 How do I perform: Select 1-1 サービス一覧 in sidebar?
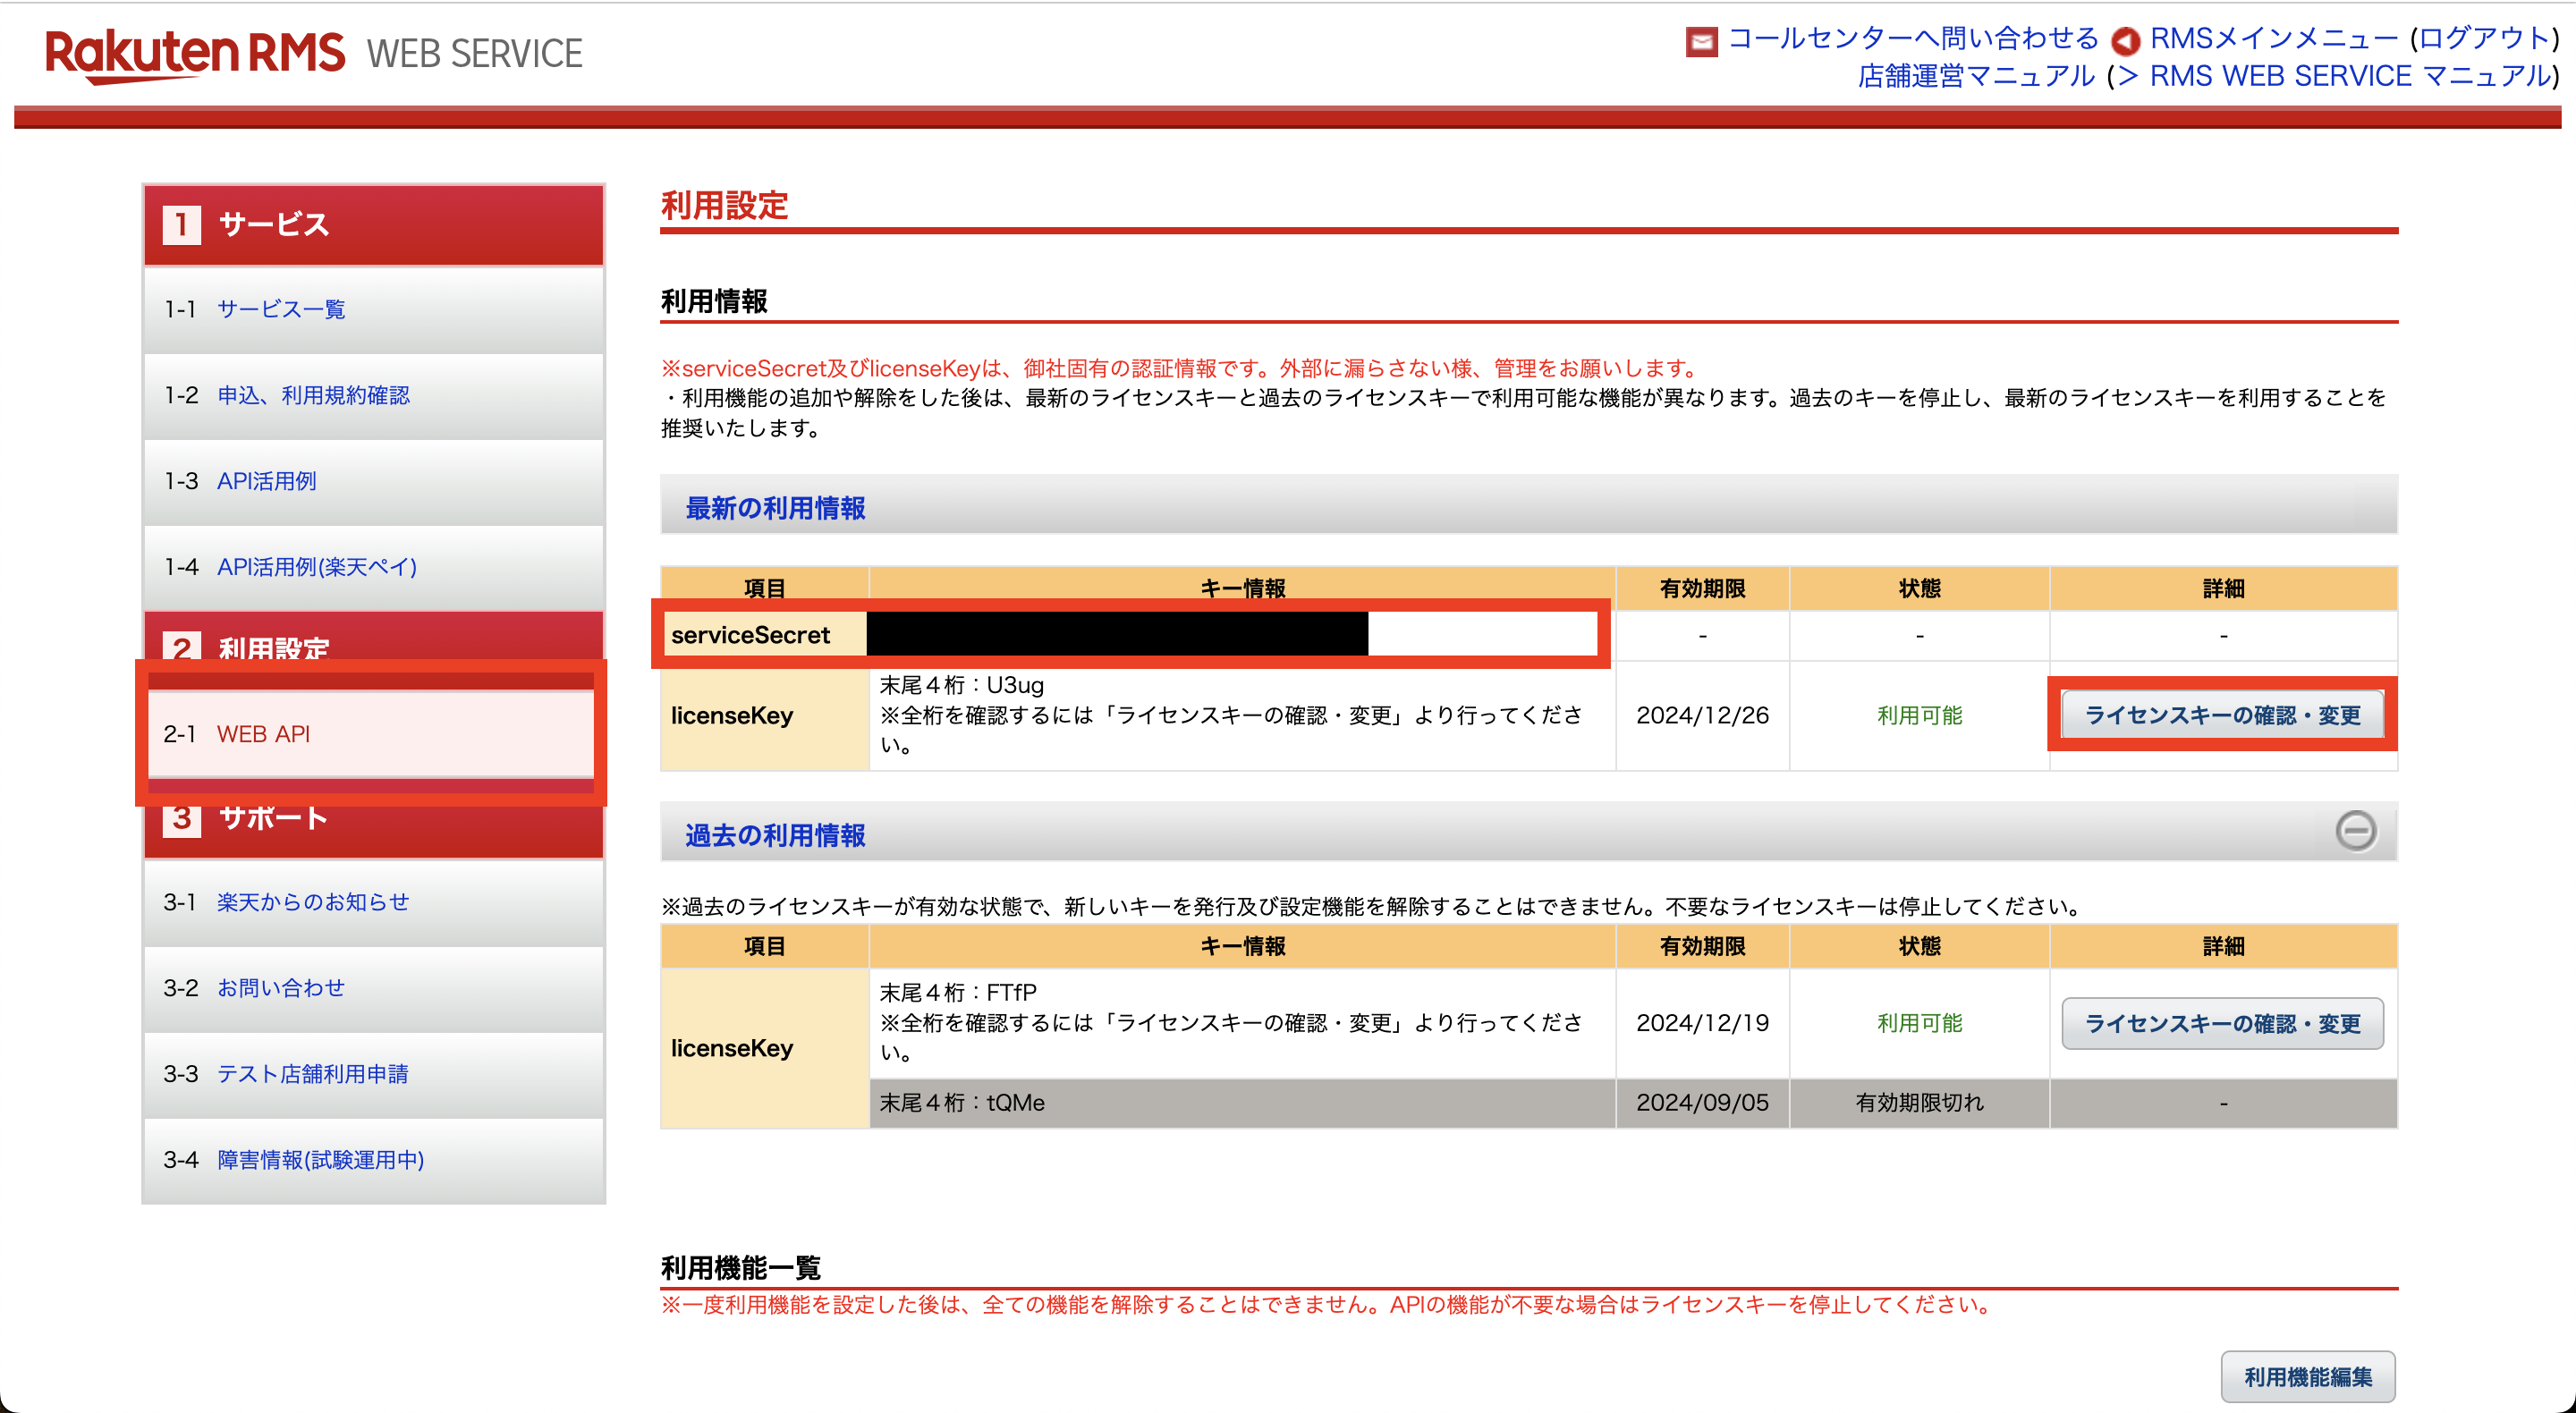281,309
